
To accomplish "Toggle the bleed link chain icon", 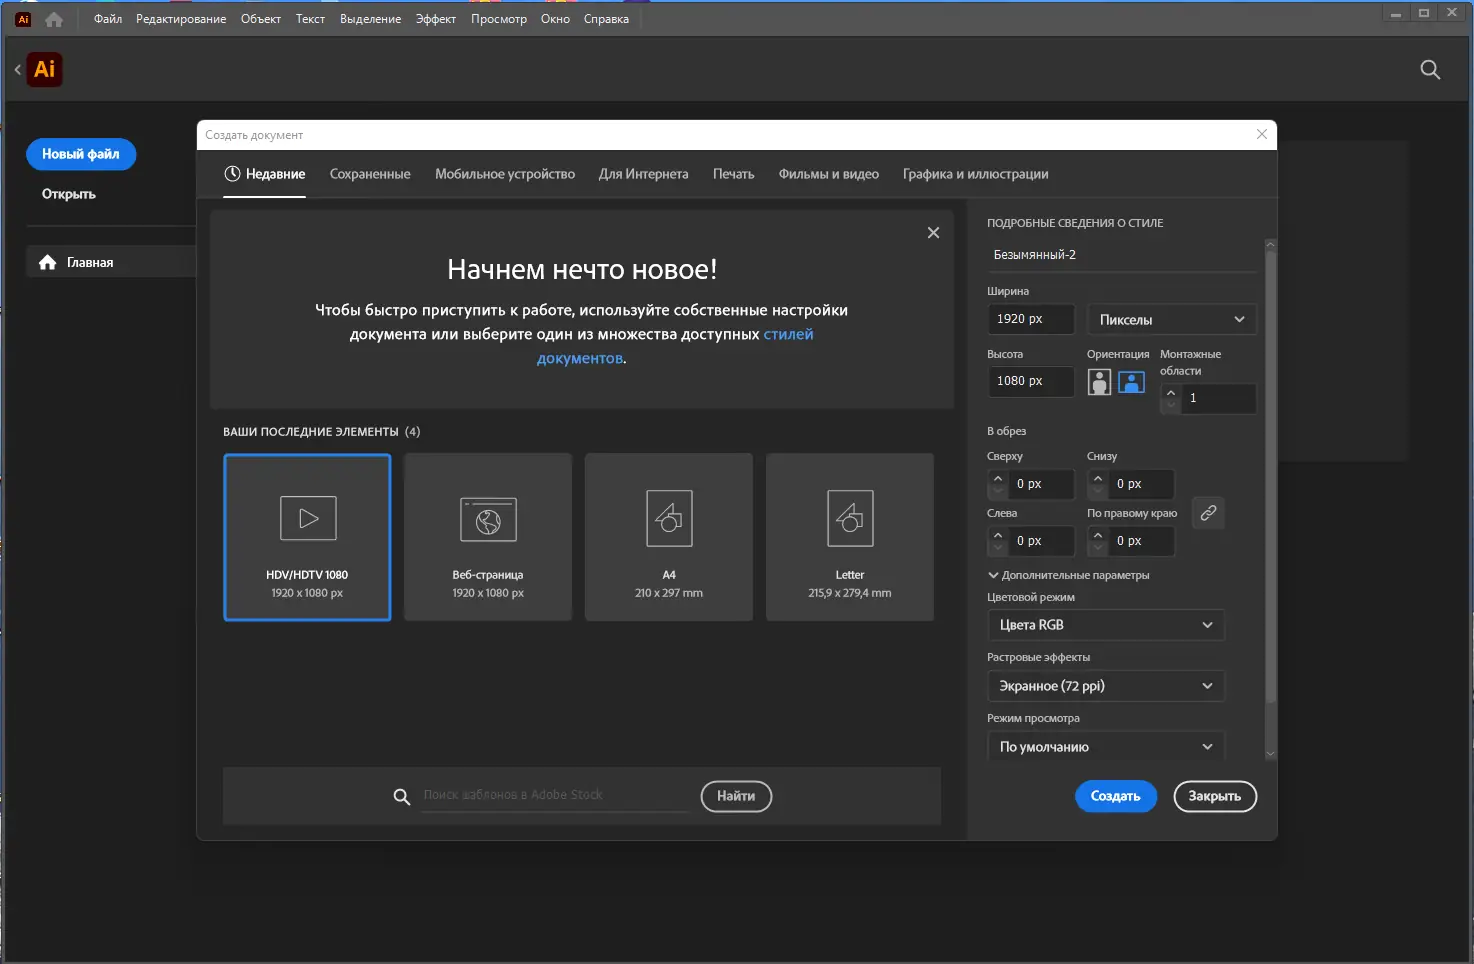I will click(1208, 513).
